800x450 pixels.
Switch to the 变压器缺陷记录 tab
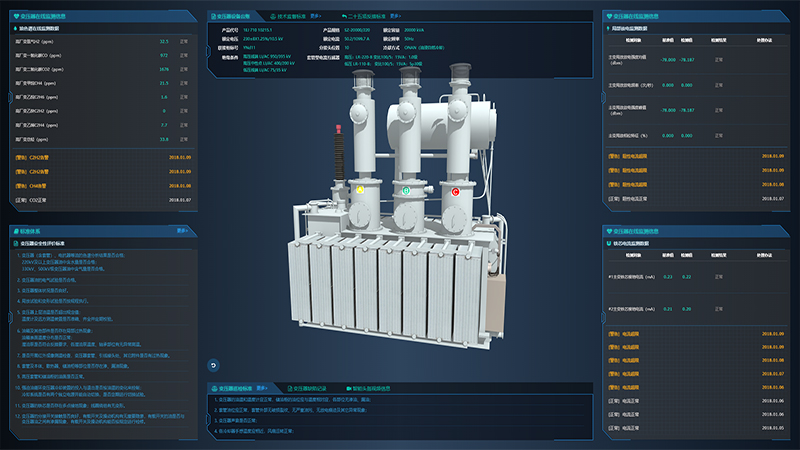pos(307,388)
